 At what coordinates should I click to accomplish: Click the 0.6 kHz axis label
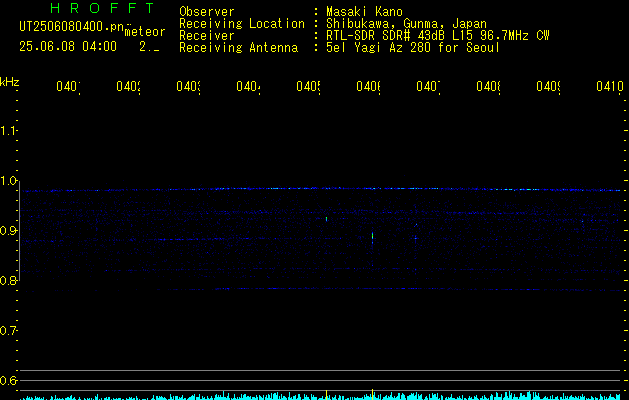8,380
